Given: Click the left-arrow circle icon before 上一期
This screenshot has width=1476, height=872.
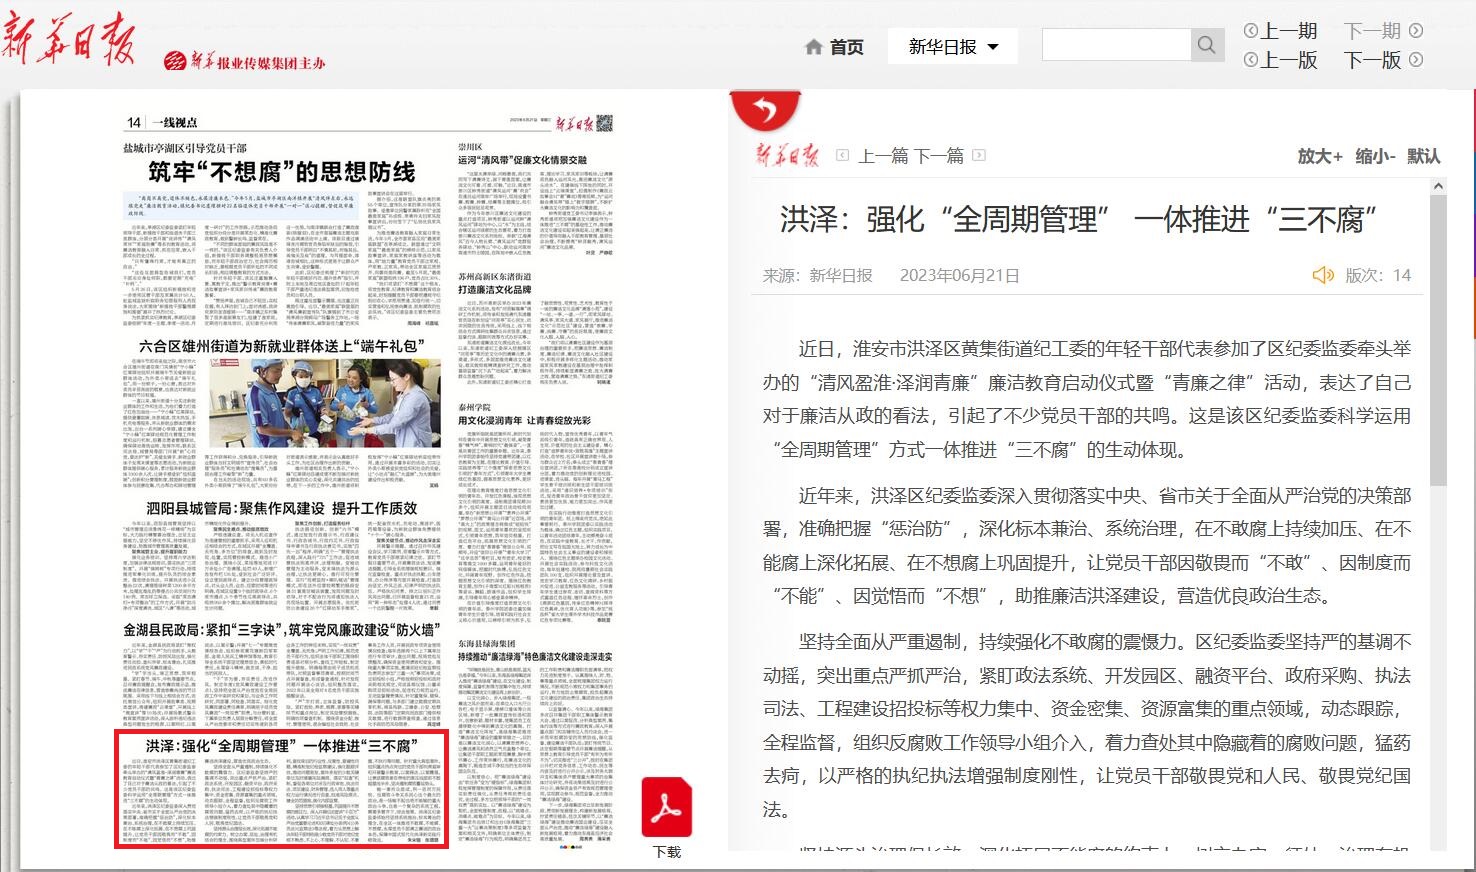Looking at the screenshot, I should 1250,31.
